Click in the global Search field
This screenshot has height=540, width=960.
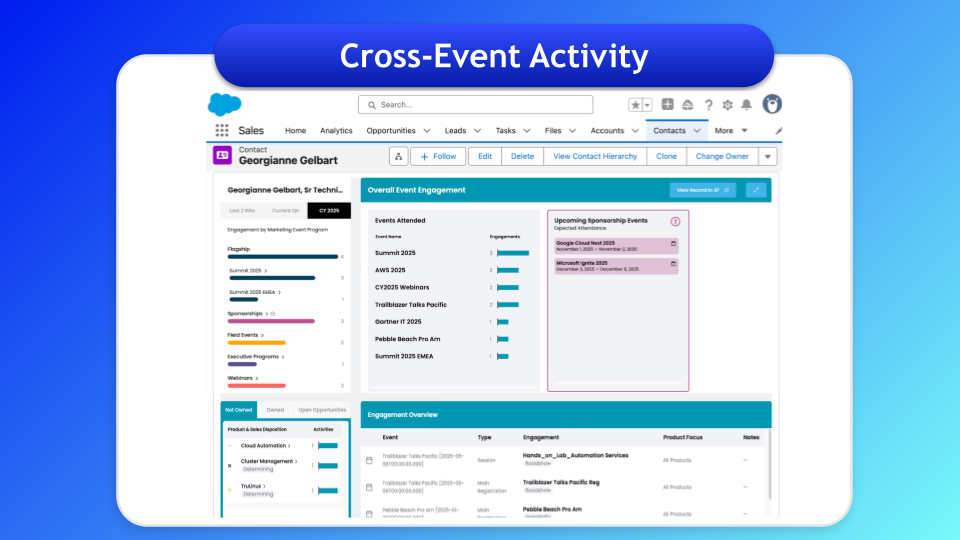coord(476,105)
